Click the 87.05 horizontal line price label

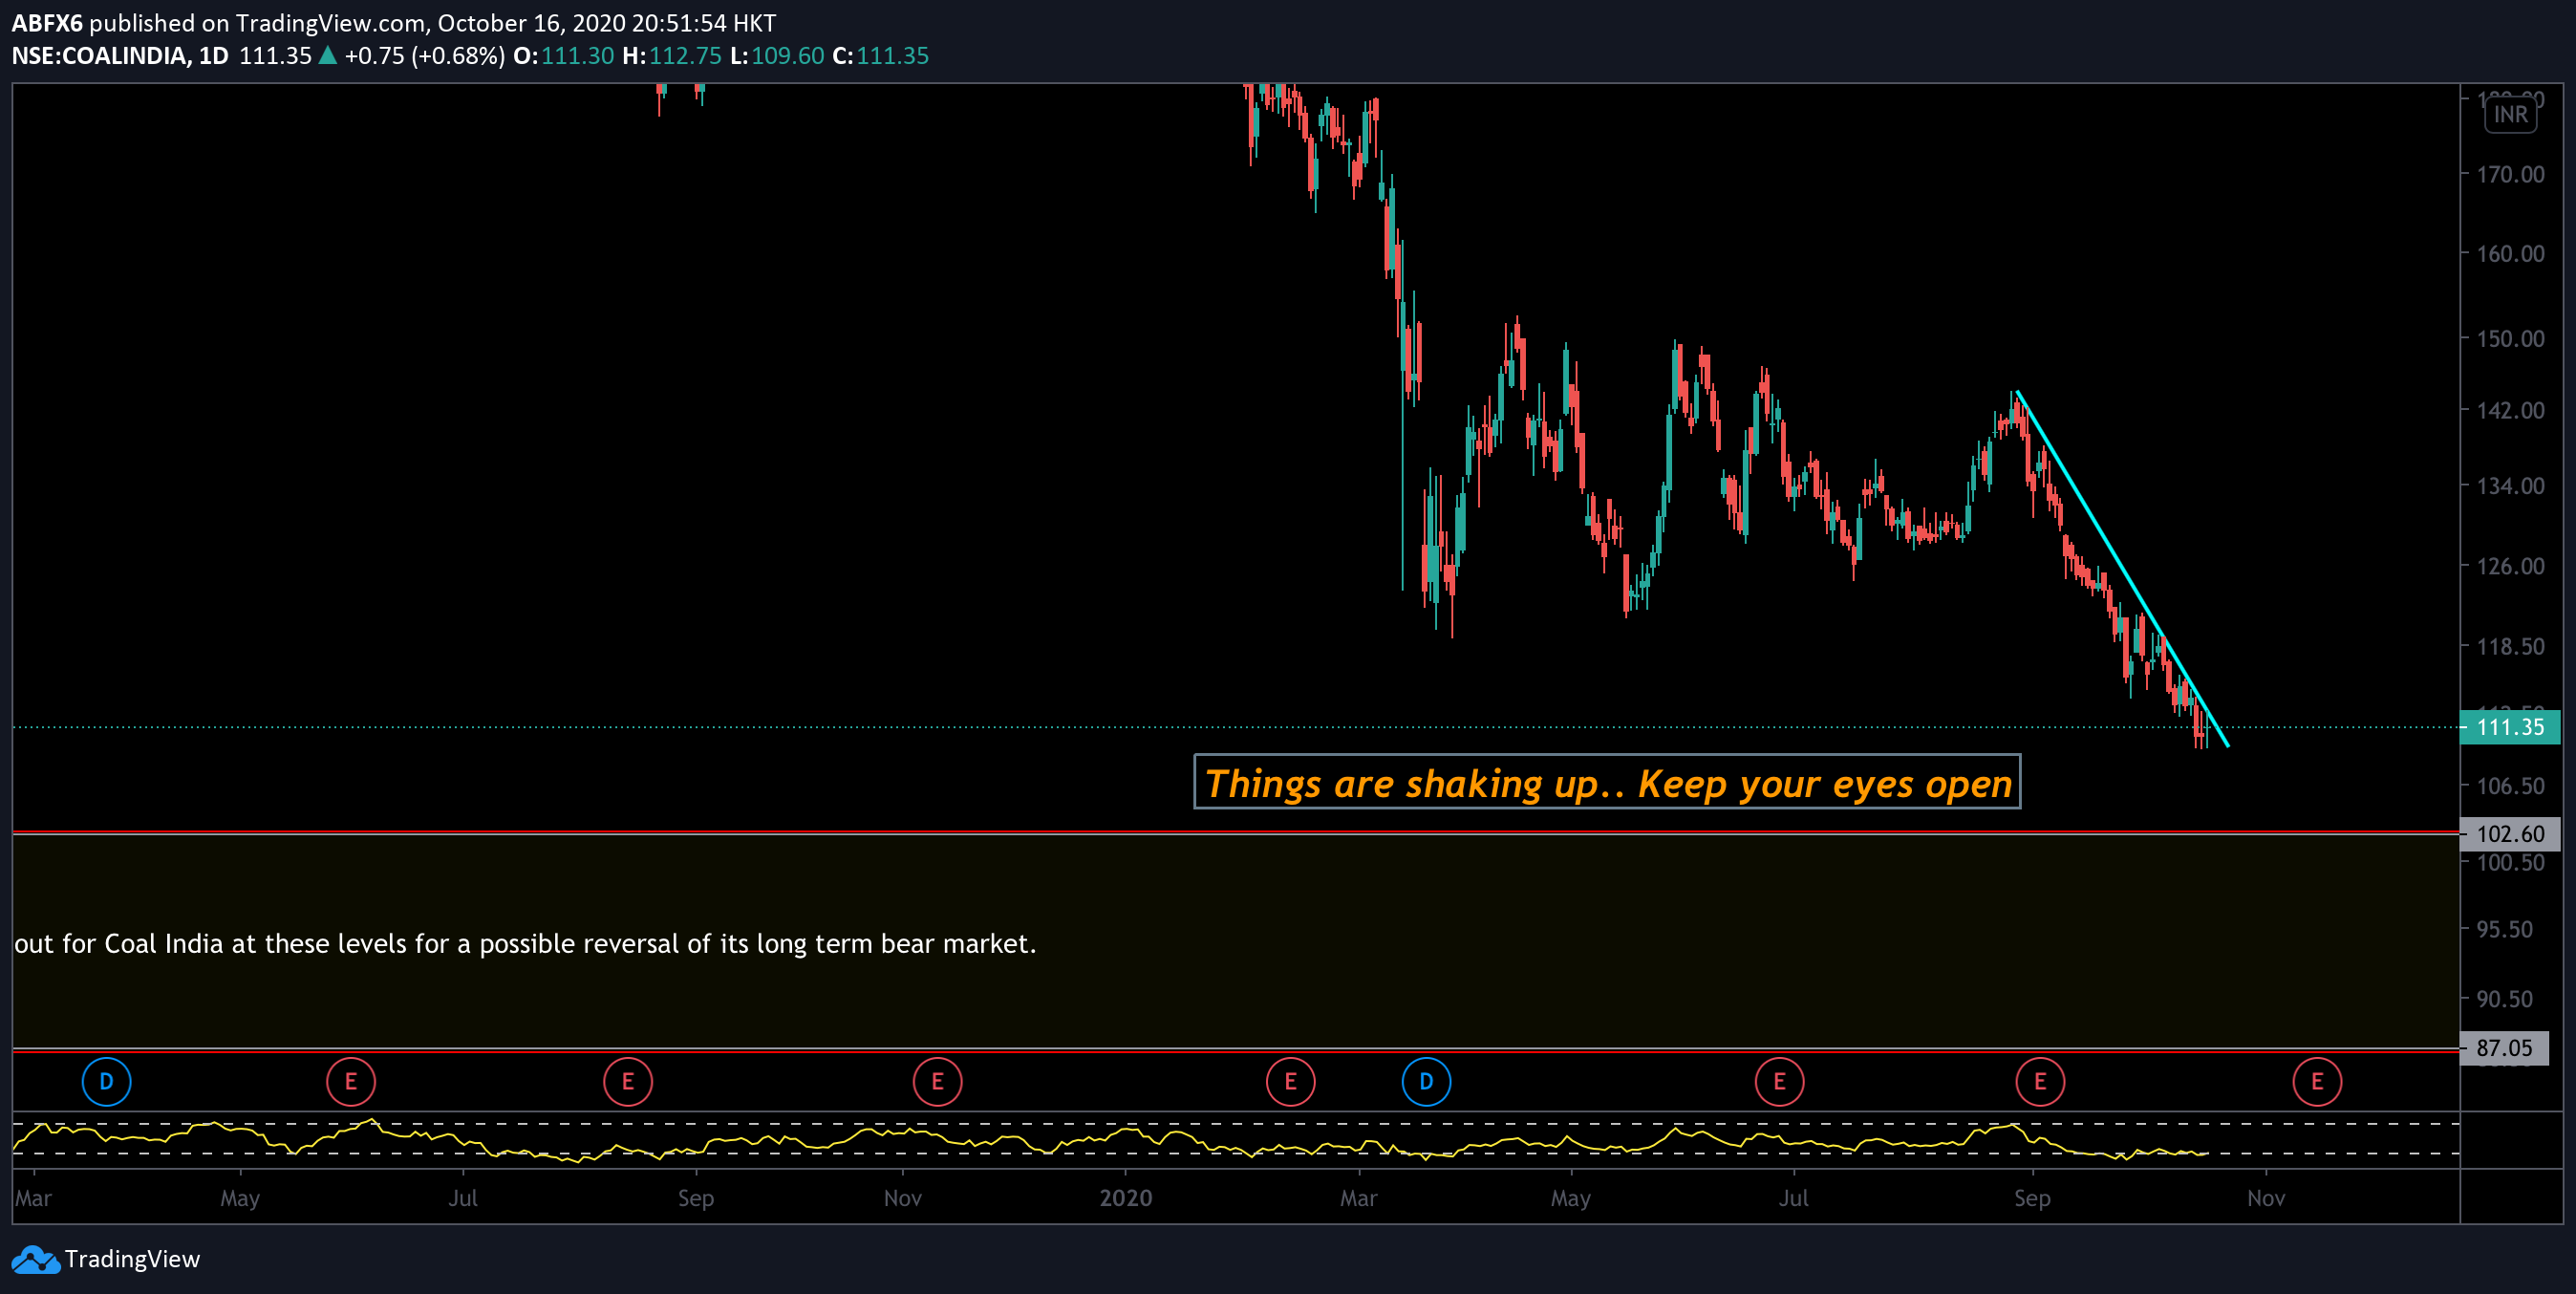(2504, 1048)
